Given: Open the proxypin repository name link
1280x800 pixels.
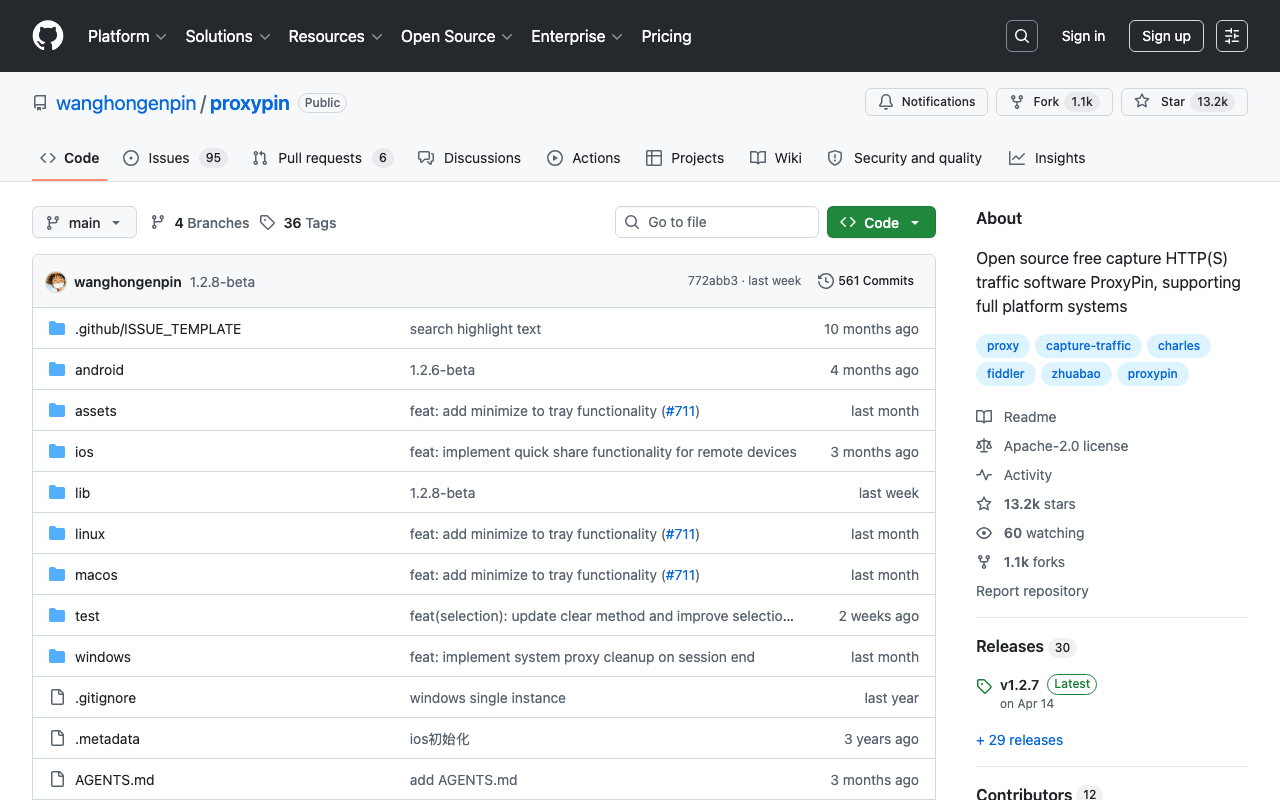Looking at the screenshot, I should click(250, 103).
